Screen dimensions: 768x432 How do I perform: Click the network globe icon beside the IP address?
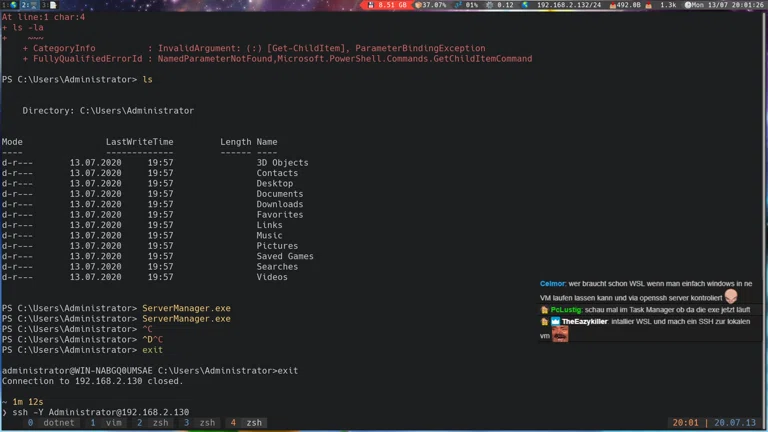[525, 5]
